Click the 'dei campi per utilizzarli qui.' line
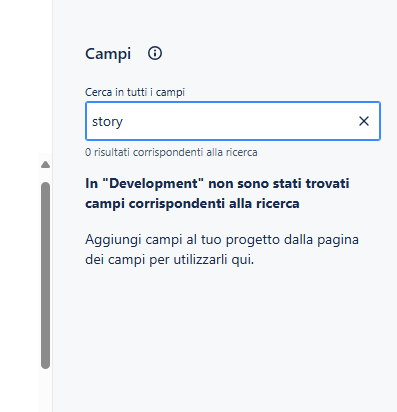This screenshot has height=412, width=397. (x=169, y=259)
